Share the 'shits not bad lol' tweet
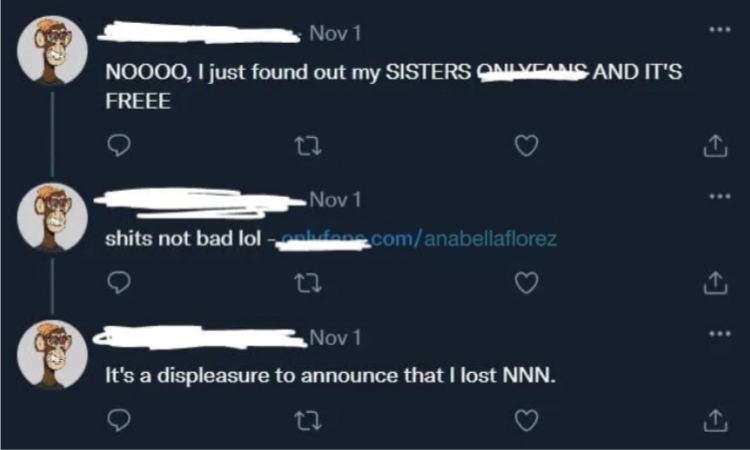 pos(715,283)
